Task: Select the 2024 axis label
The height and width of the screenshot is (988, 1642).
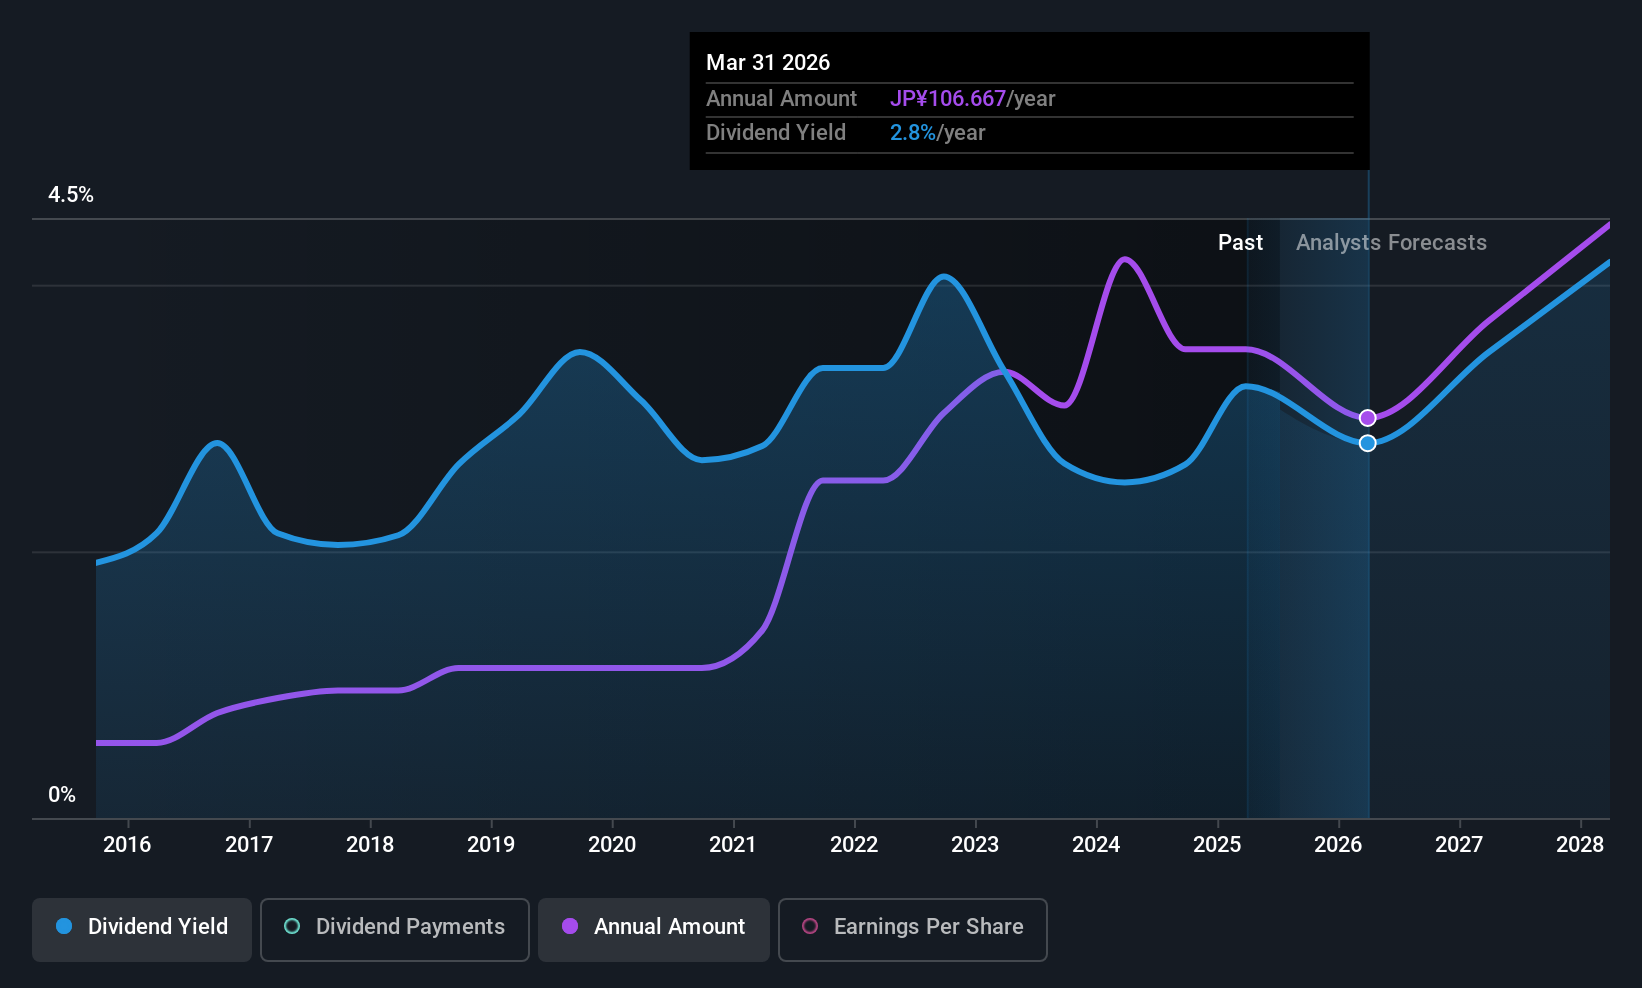Action: pyautogui.click(x=1096, y=845)
